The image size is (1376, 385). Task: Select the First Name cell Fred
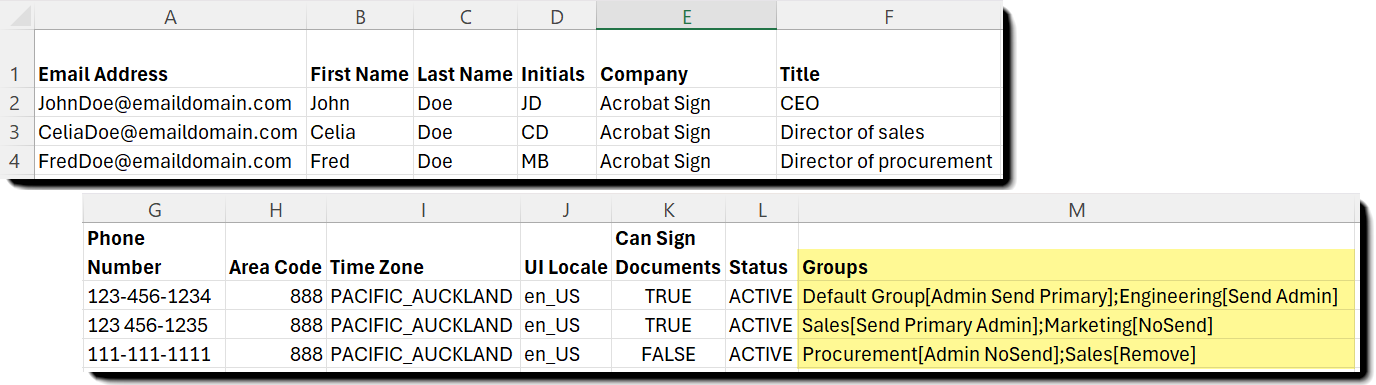click(x=360, y=161)
